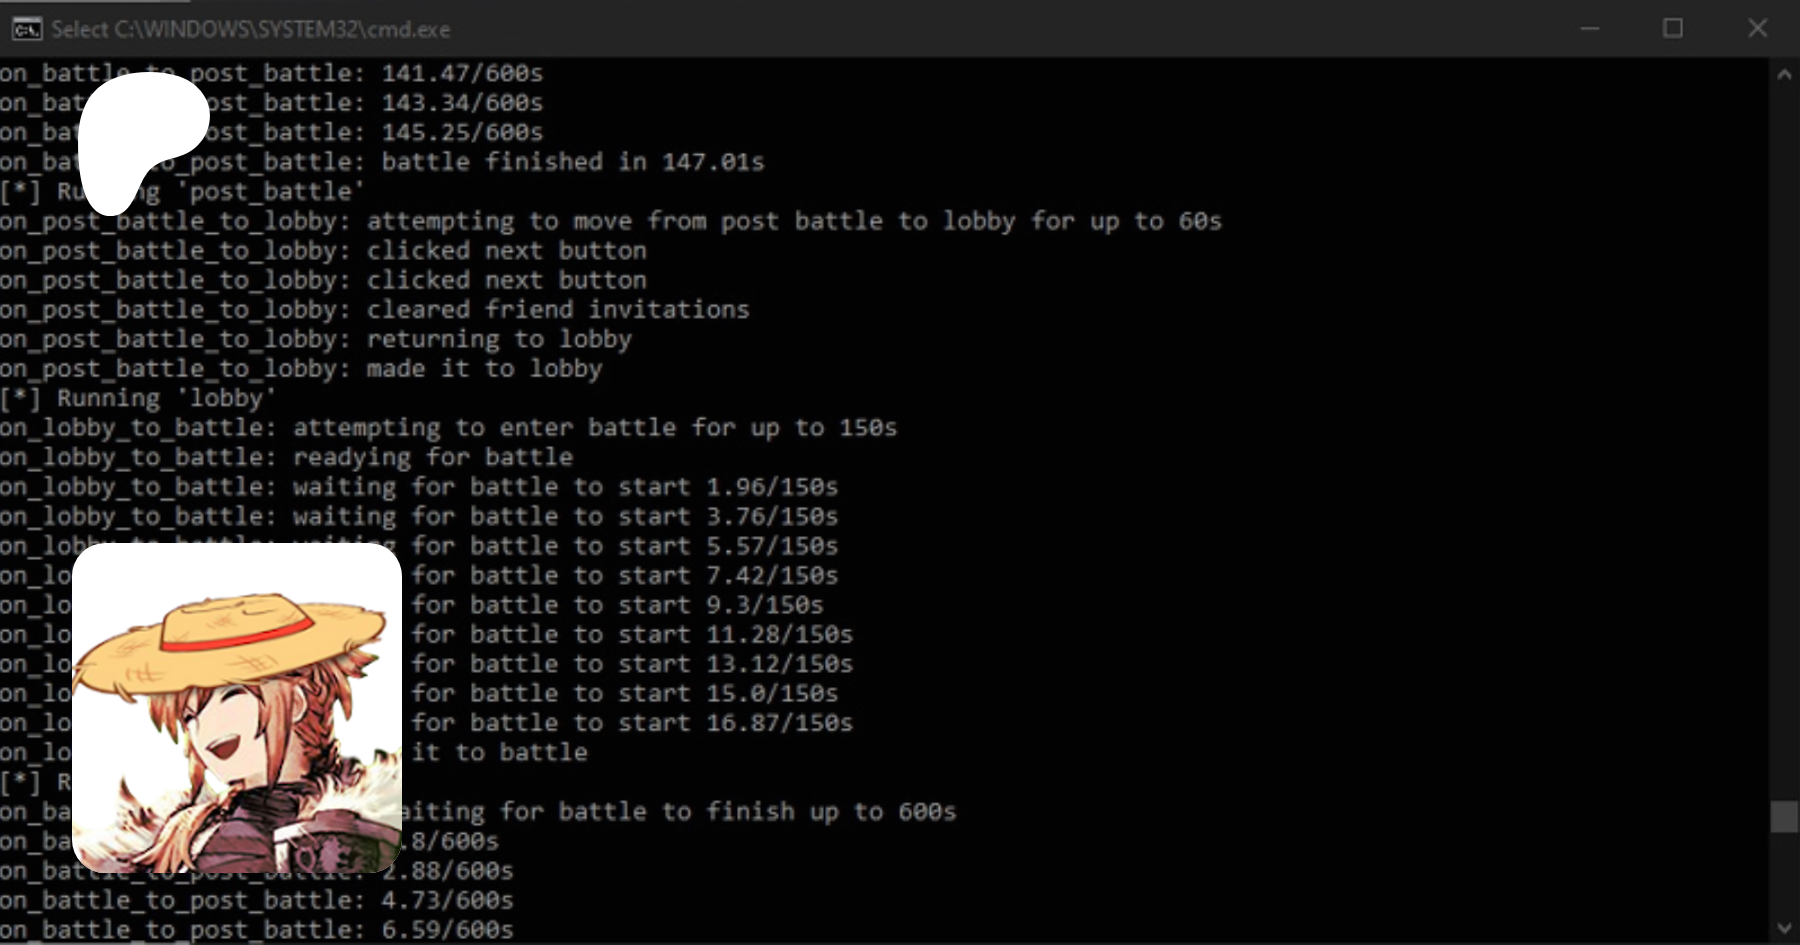Click the straw hat character image
The image size is (1800, 945).
[x=237, y=708]
